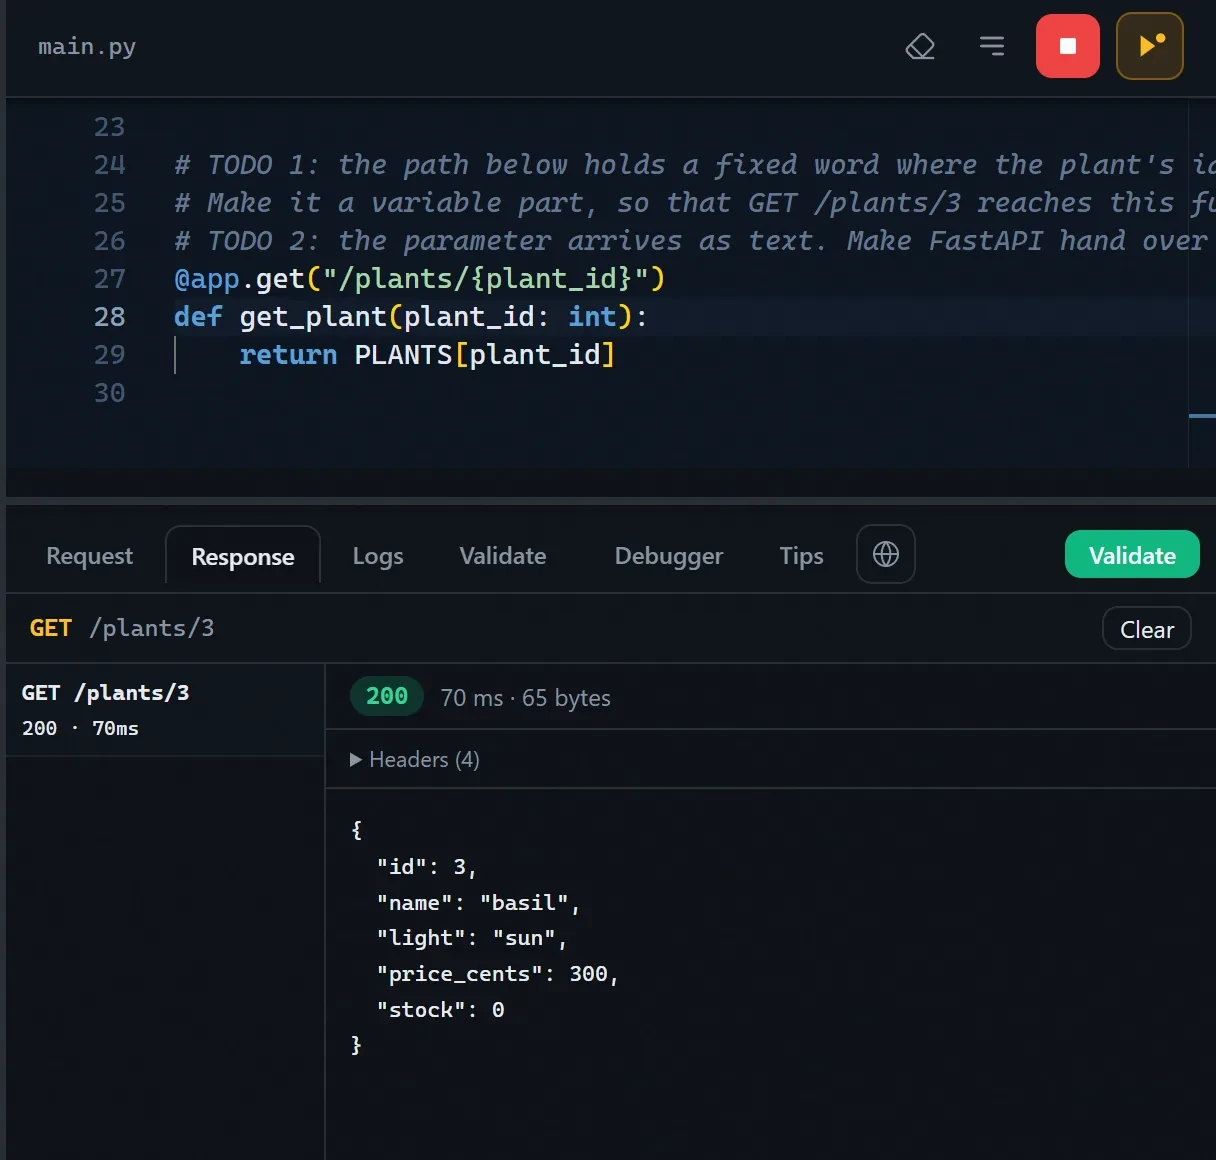
Task: Stop the running server with the red button
Action: click(x=1068, y=46)
